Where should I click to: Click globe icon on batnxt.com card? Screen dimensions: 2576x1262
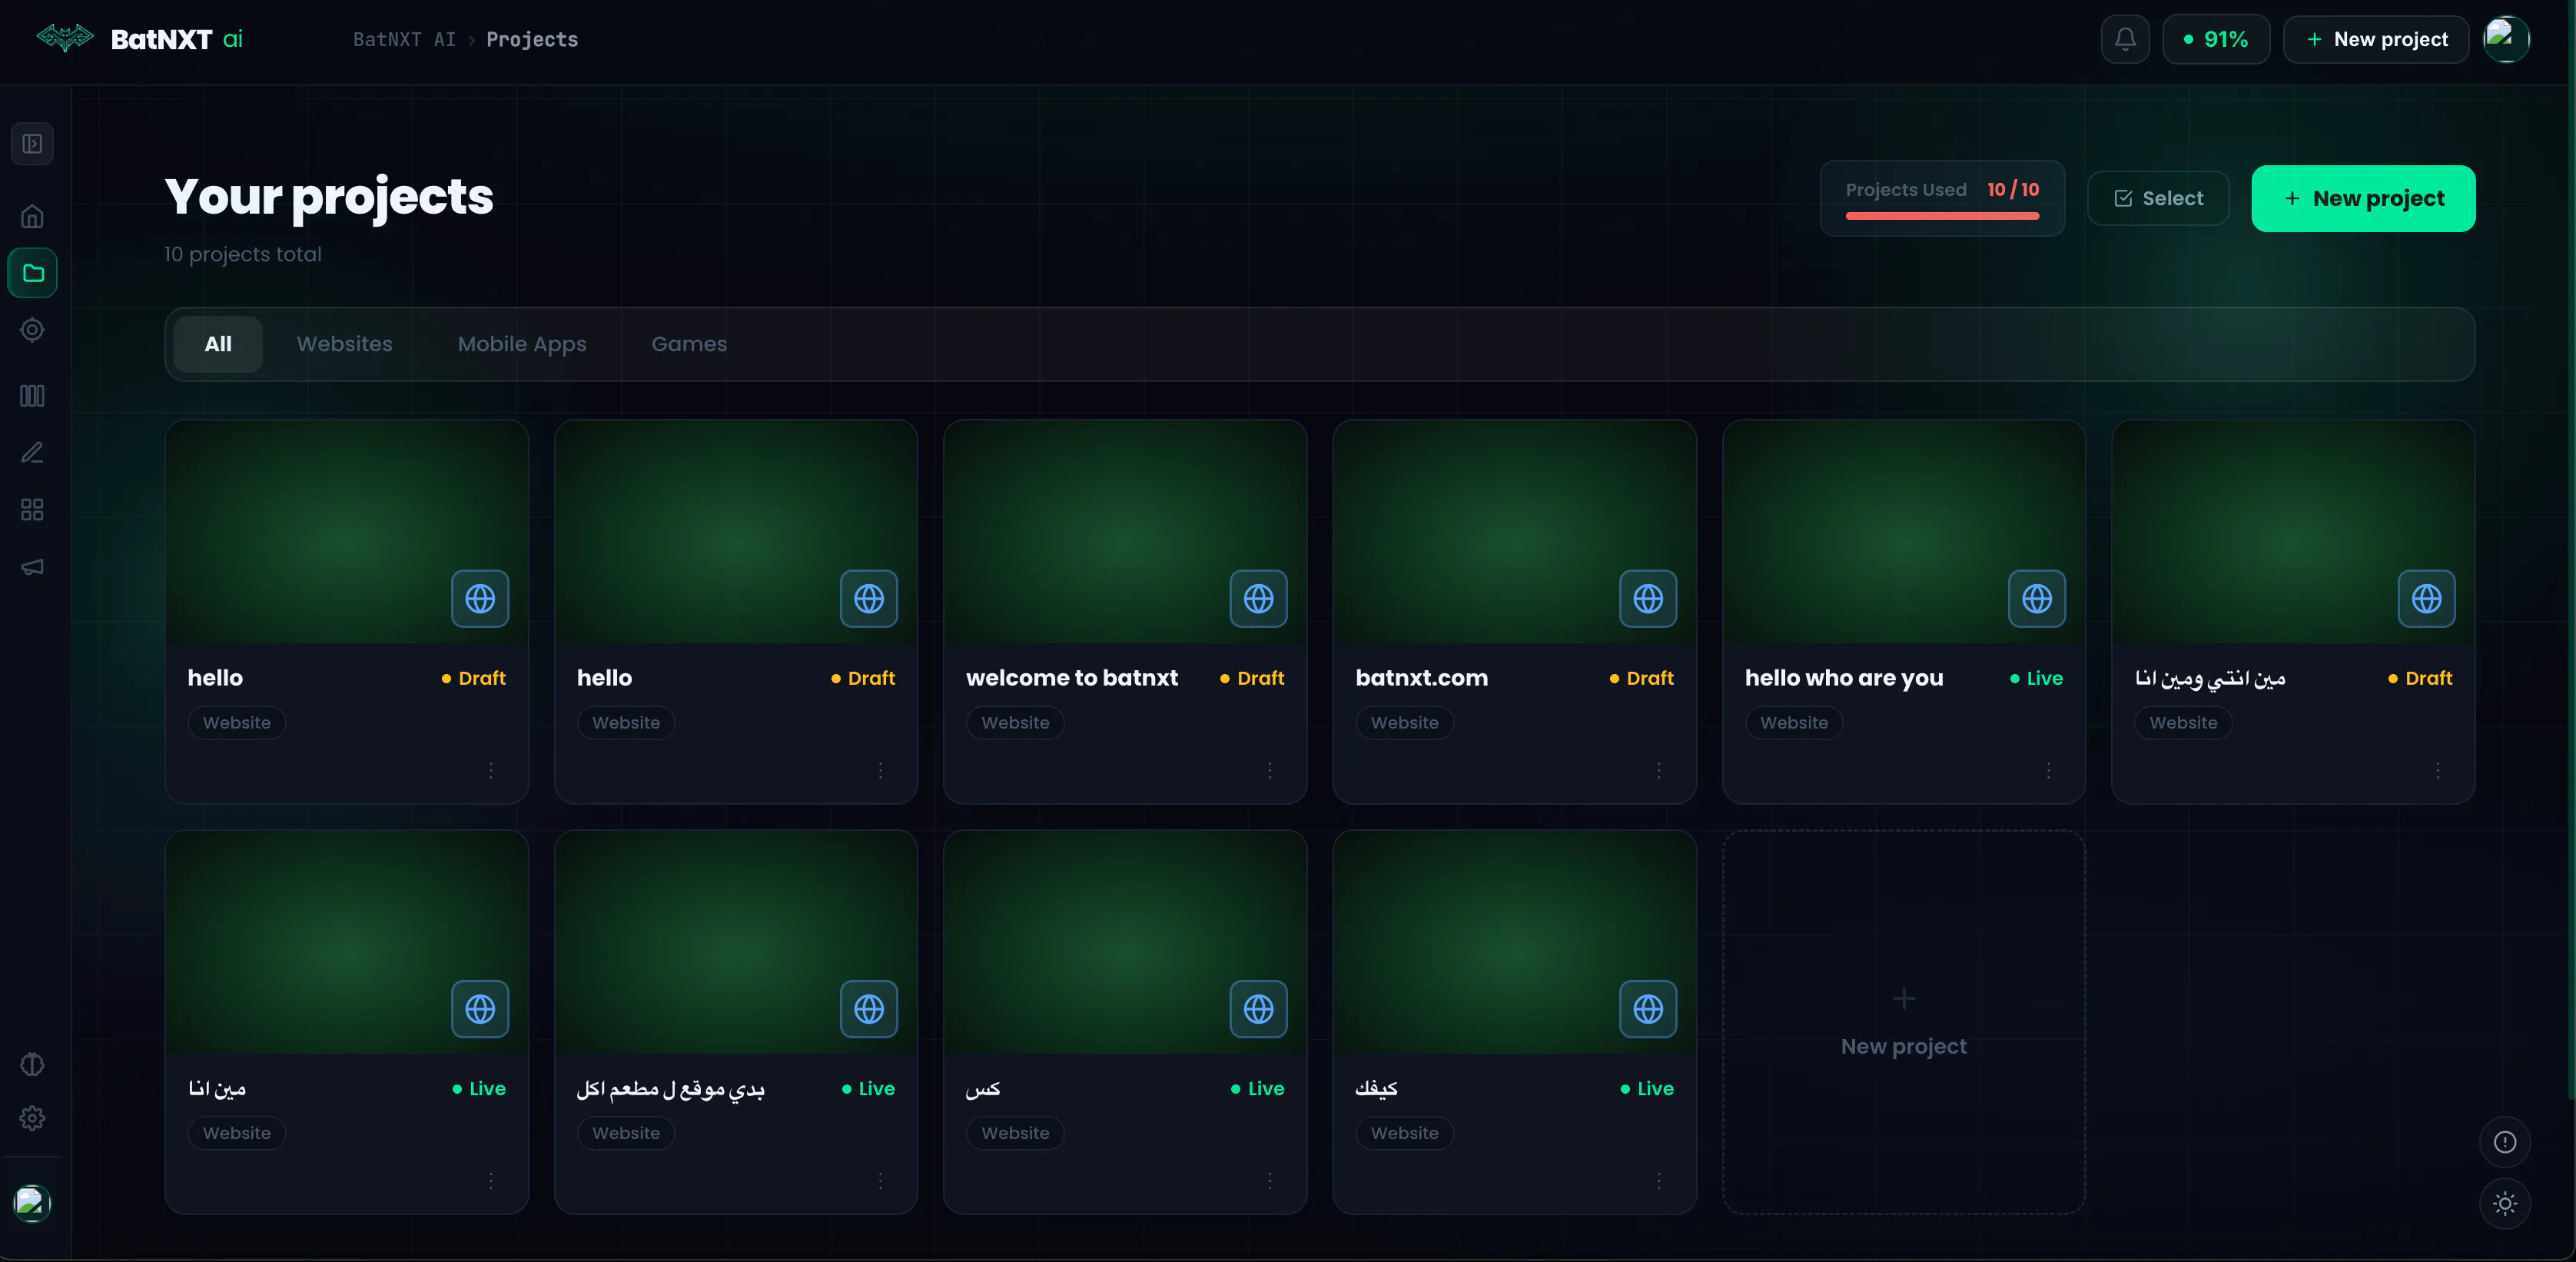tap(1648, 599)
